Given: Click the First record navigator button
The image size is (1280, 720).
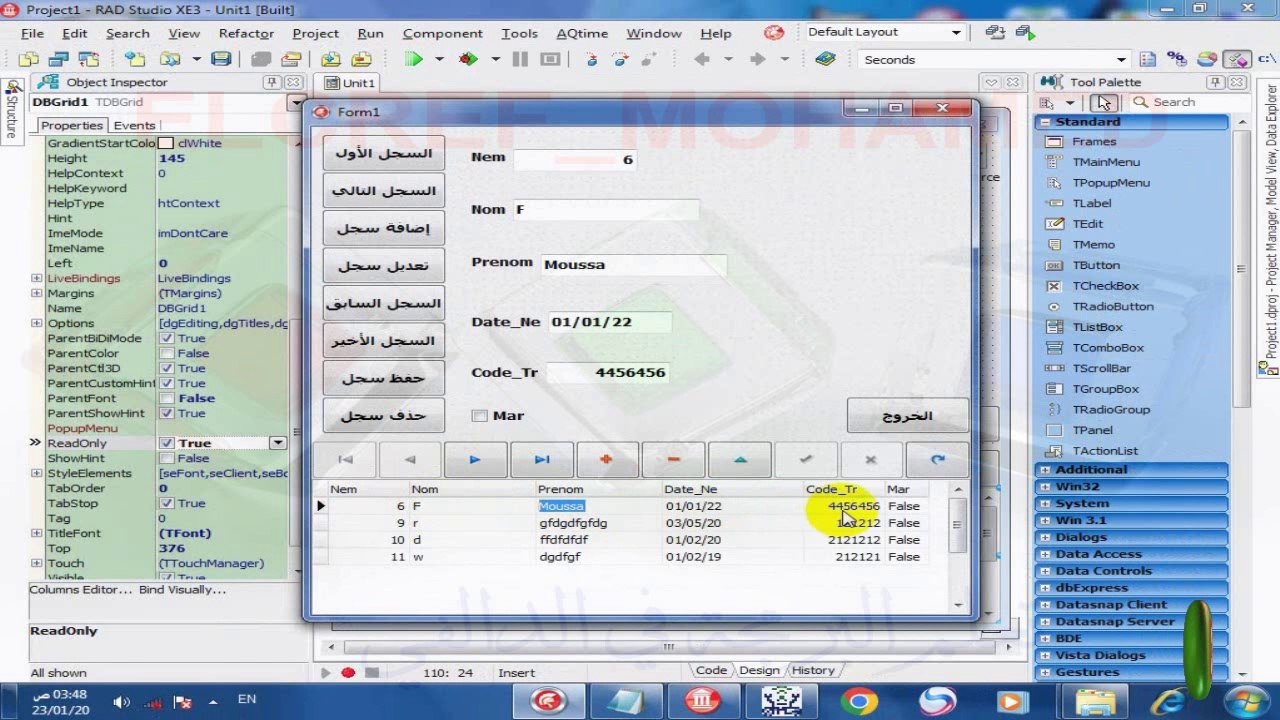Looking at the screenshot, I should 345,459.
